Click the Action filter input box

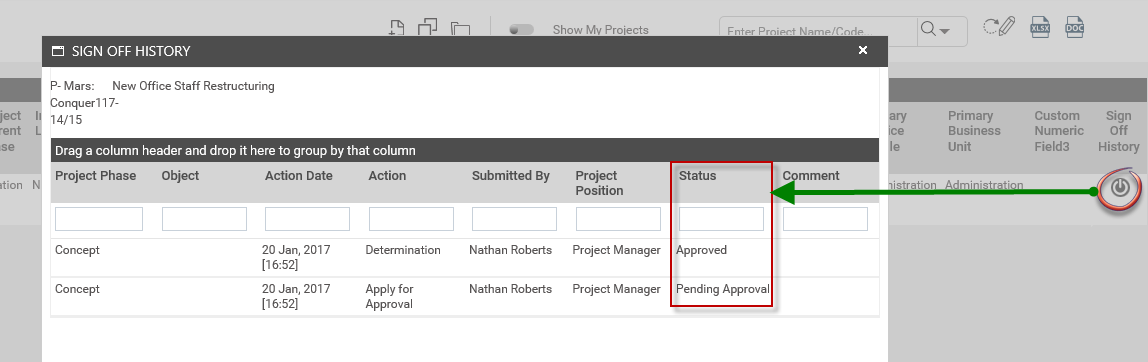[411, 219]
